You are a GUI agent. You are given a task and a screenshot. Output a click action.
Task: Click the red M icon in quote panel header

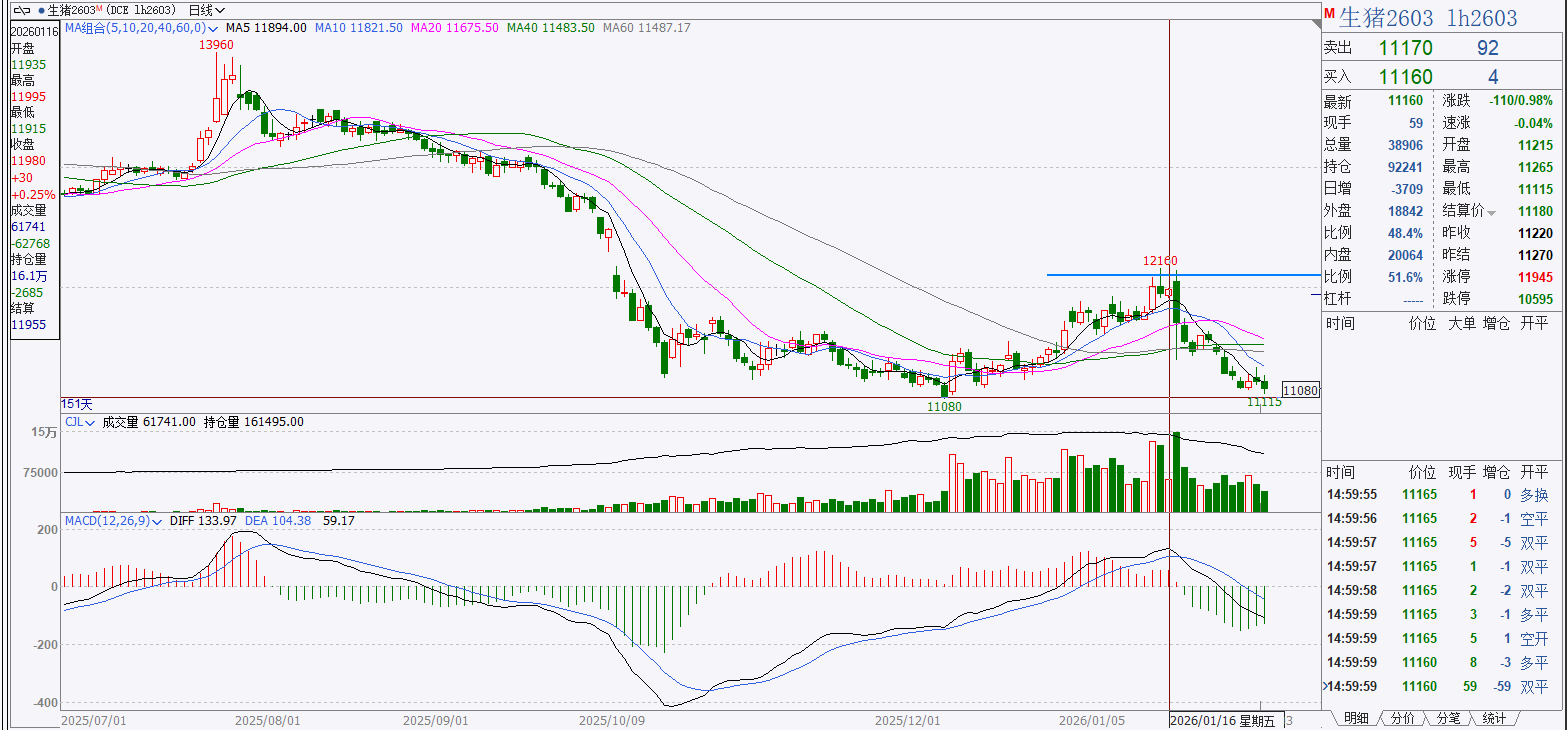pos(1329,14)
